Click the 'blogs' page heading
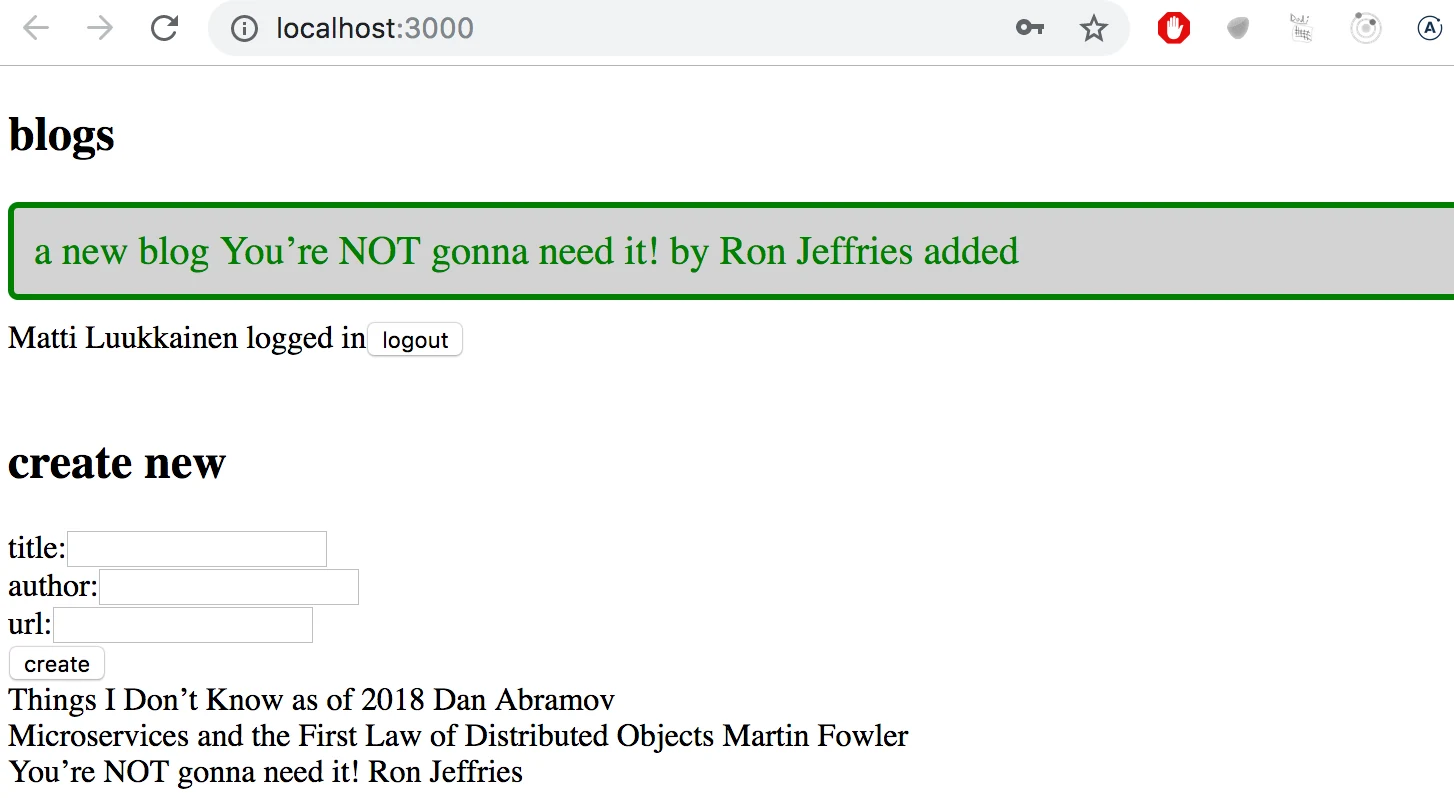 coord(61,135)
